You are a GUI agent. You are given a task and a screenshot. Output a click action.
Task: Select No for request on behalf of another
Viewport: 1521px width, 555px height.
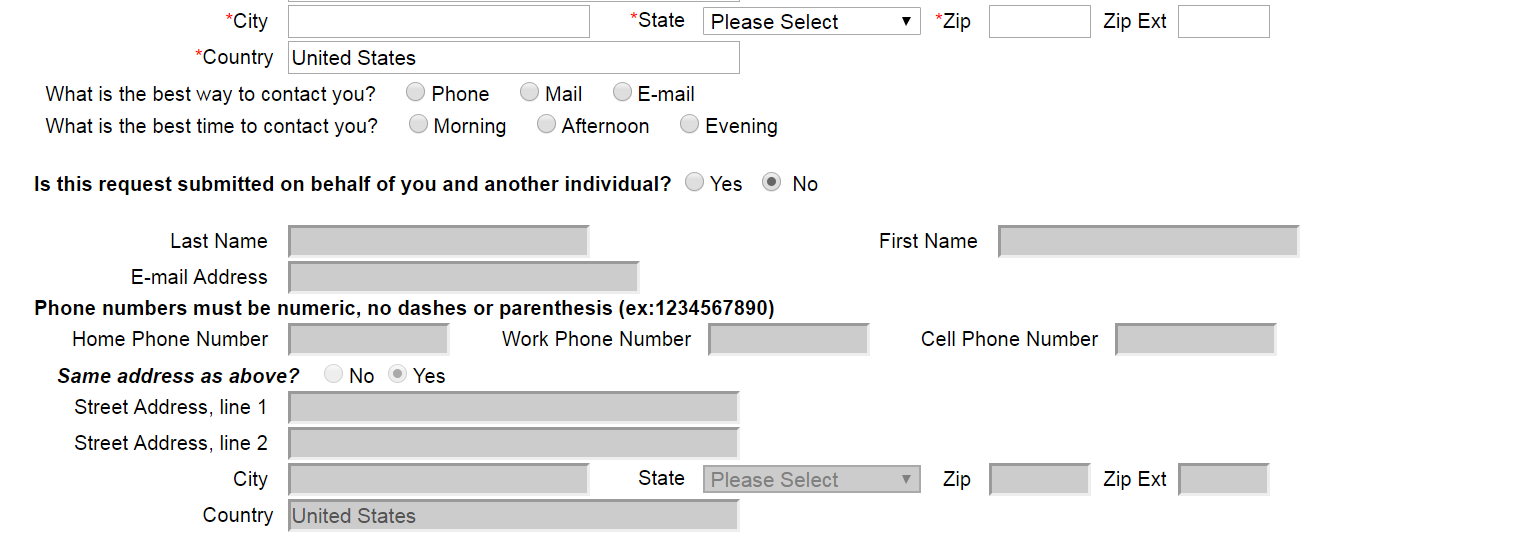point(771,183)
